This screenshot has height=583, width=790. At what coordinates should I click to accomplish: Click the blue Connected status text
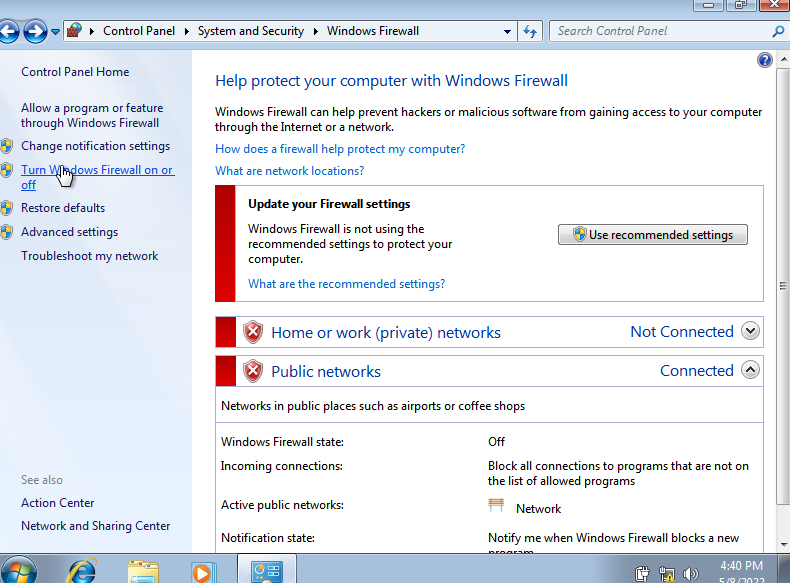point(697,371)
